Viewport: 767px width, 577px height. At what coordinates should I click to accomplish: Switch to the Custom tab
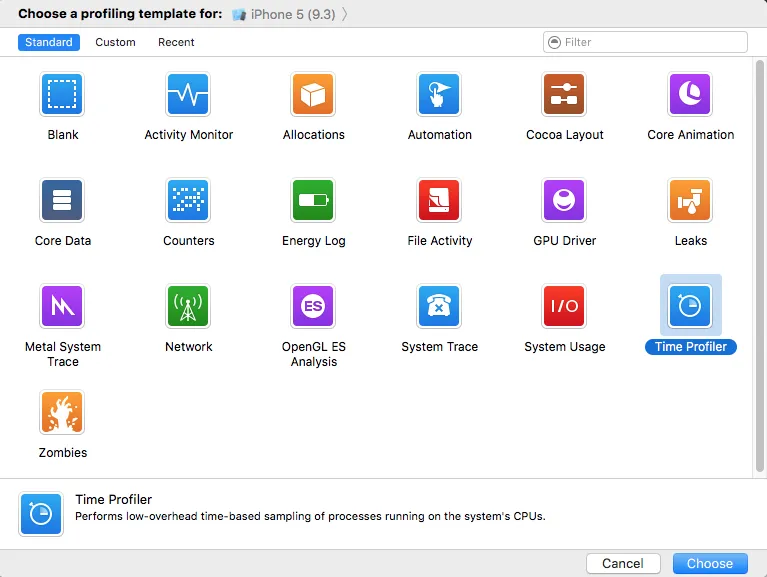click(x=115, y=42)
